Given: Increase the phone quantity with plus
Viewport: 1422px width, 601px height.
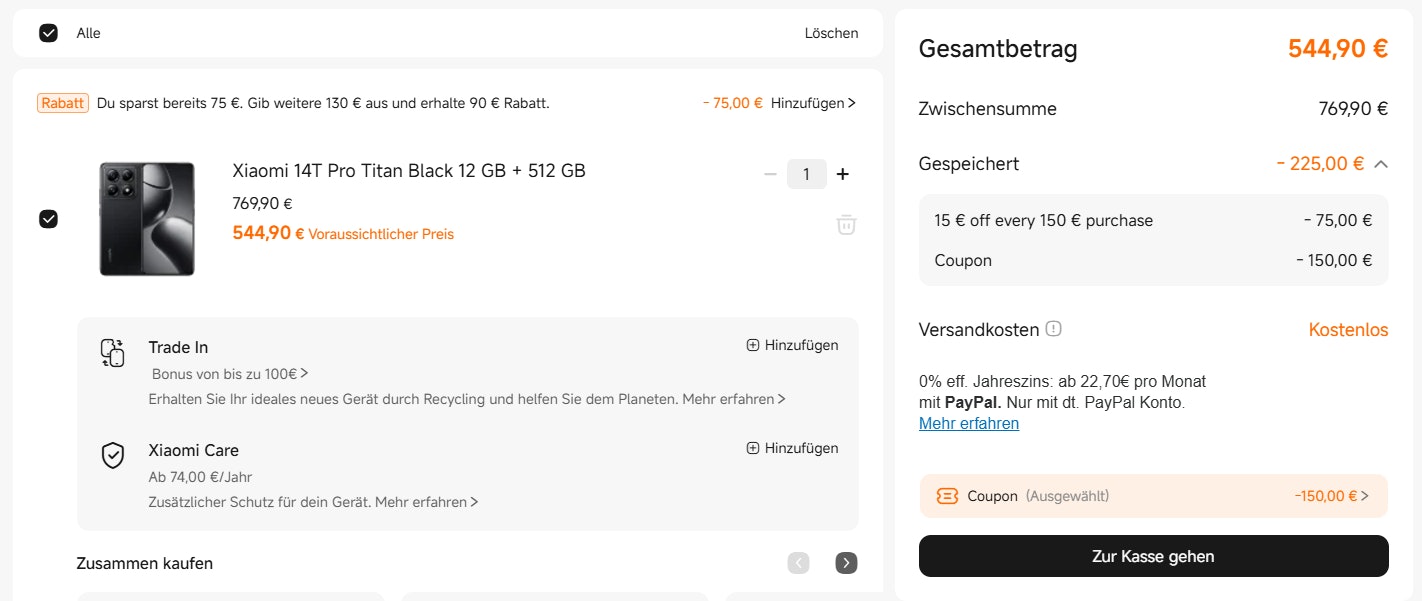Looking at the screenshot, I should click(x=842, y=174).
